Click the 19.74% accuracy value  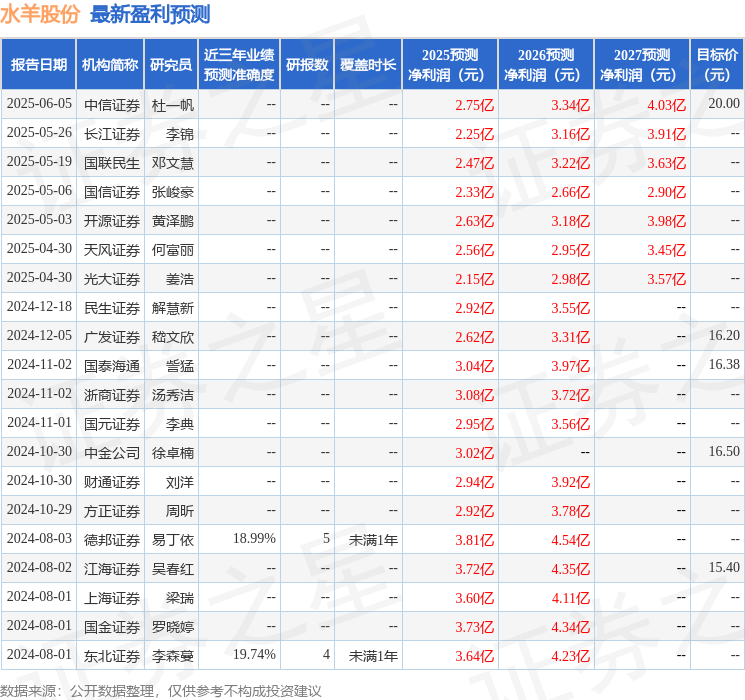(254, 654)
